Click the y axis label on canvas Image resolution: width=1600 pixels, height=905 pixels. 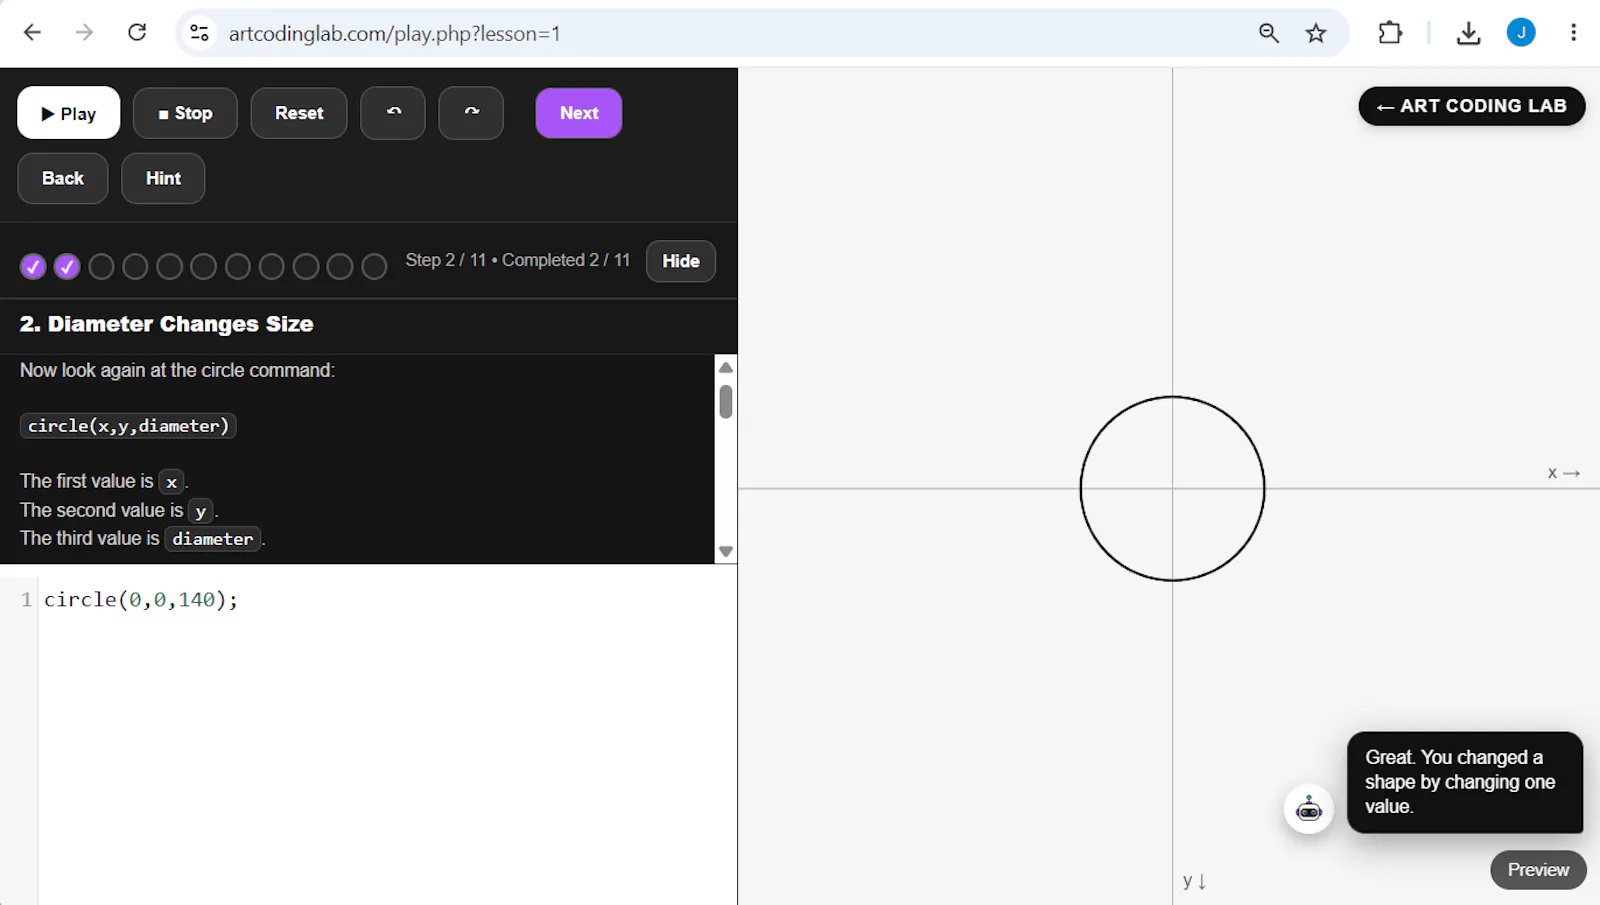pyautogui.click(x=1194, y=881)
